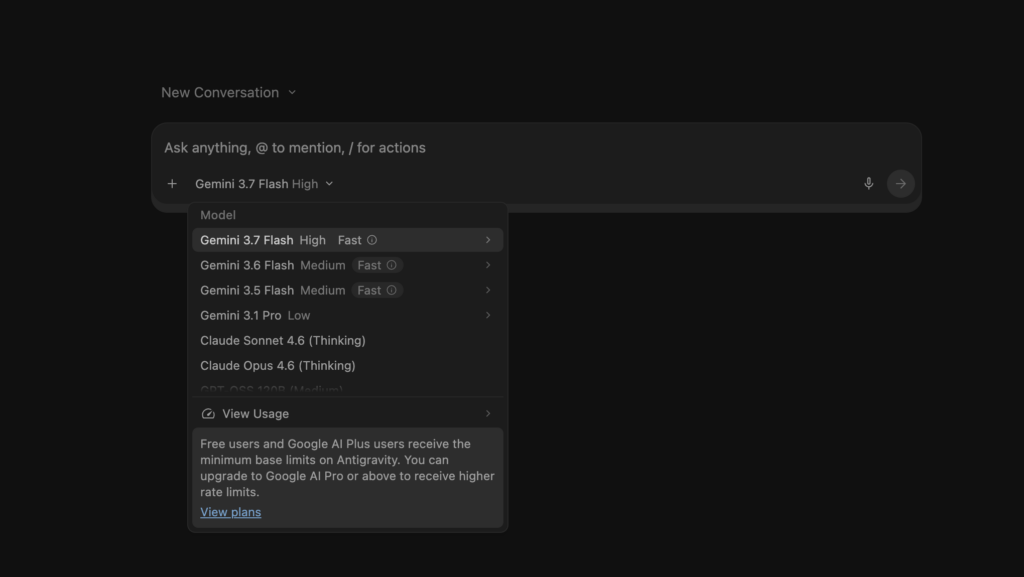Activate the microphone voice input icon

[869, 183]
